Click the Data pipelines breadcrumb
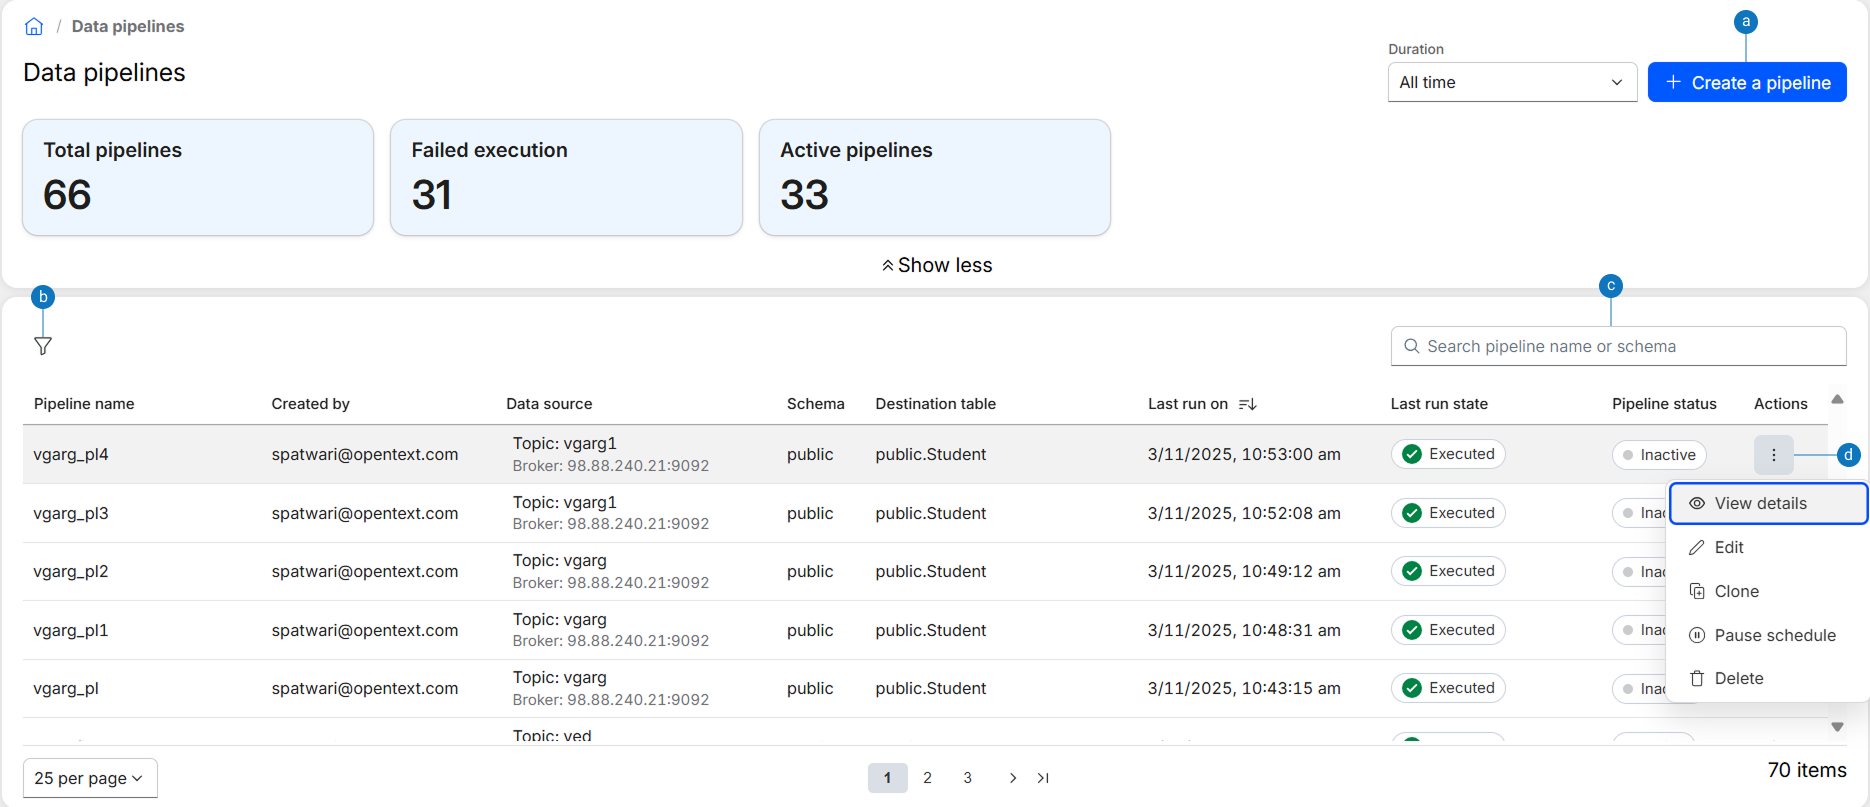The height and width of the screenshot is (807, 1870). [128, 26]
